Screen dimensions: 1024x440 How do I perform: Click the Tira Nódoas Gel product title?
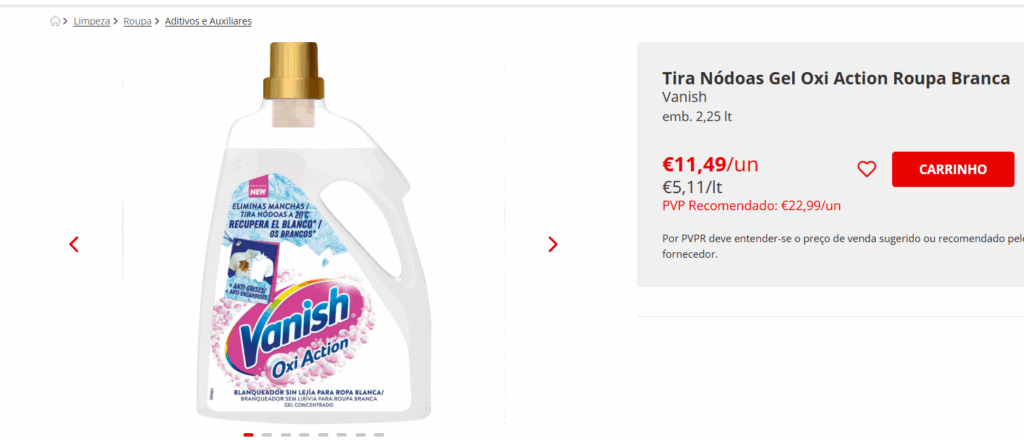836,79
